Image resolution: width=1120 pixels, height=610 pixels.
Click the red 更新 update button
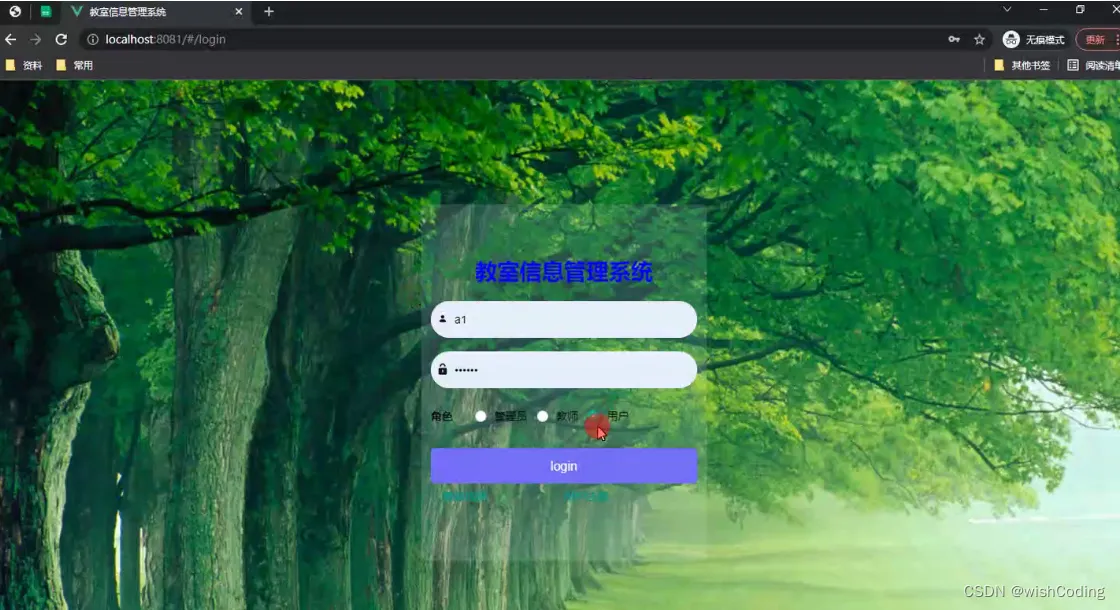1096,39
